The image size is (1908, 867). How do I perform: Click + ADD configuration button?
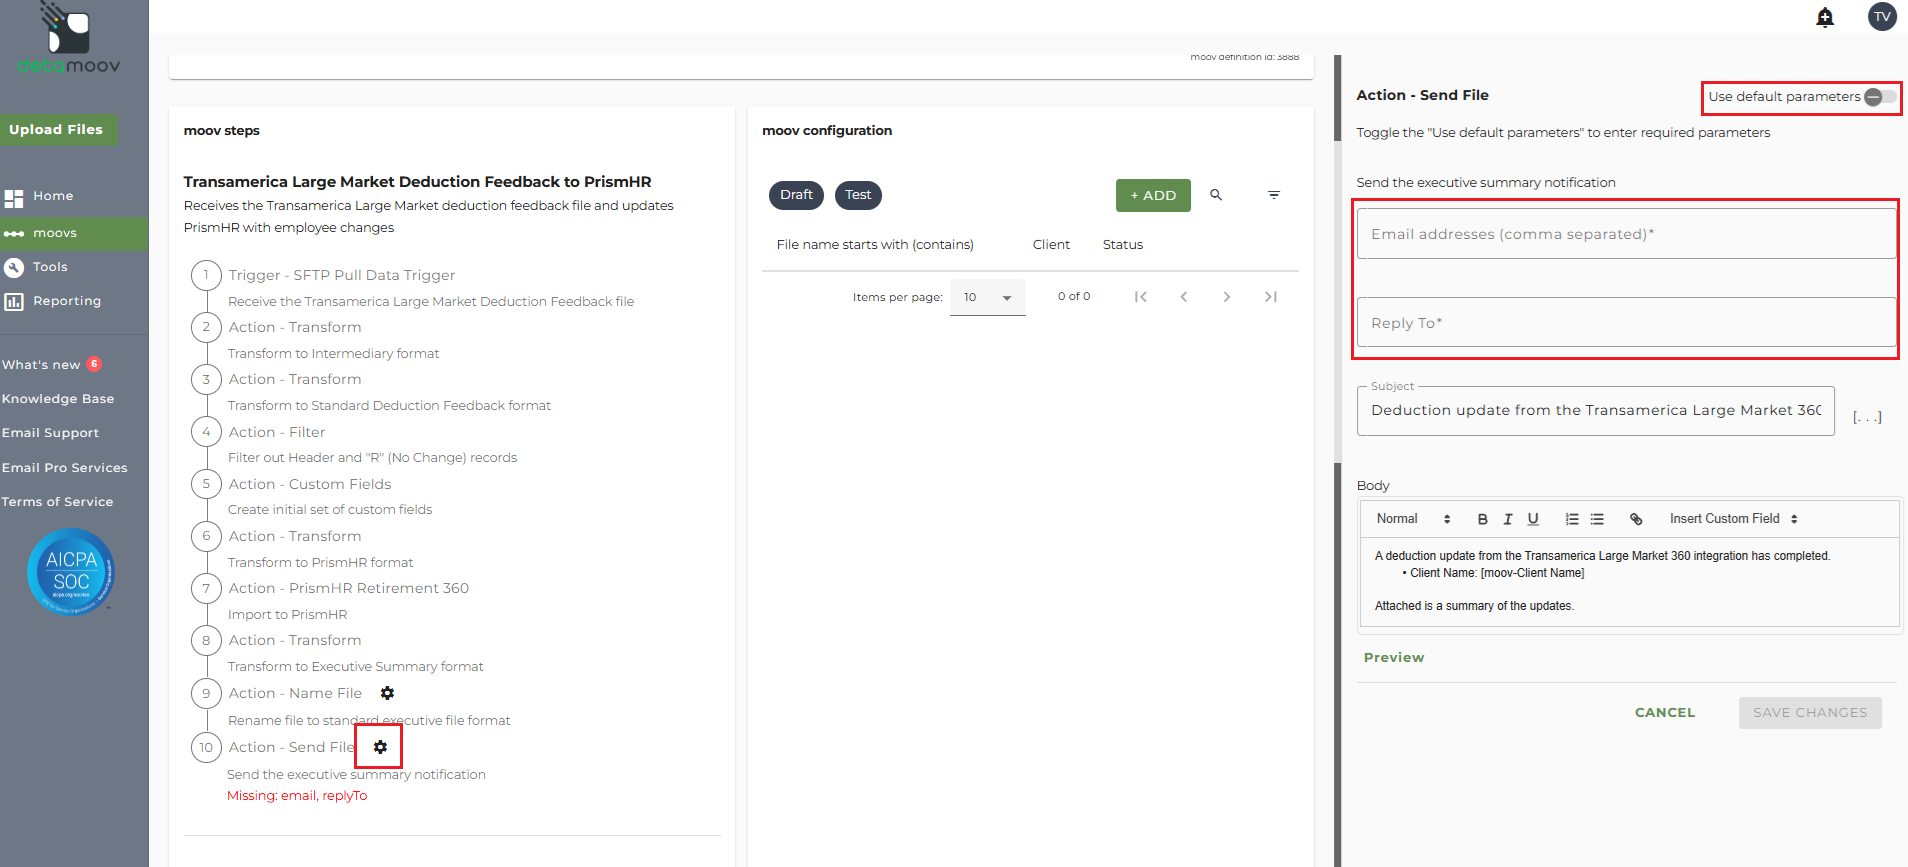click(1153, 195)
